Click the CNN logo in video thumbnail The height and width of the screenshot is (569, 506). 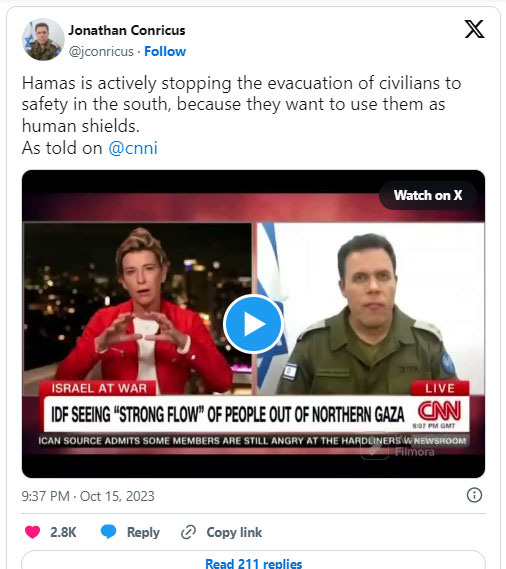(440, 410)
